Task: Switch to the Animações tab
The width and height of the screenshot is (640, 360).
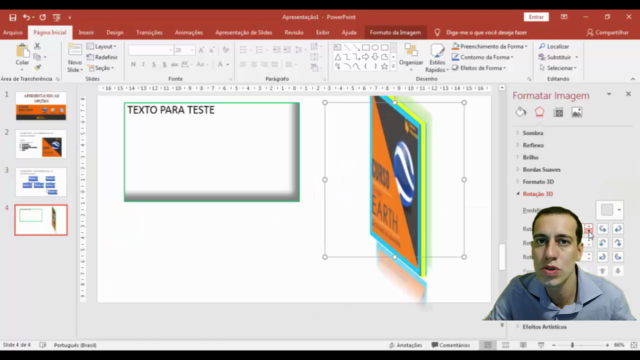Action: coord(189,32)
